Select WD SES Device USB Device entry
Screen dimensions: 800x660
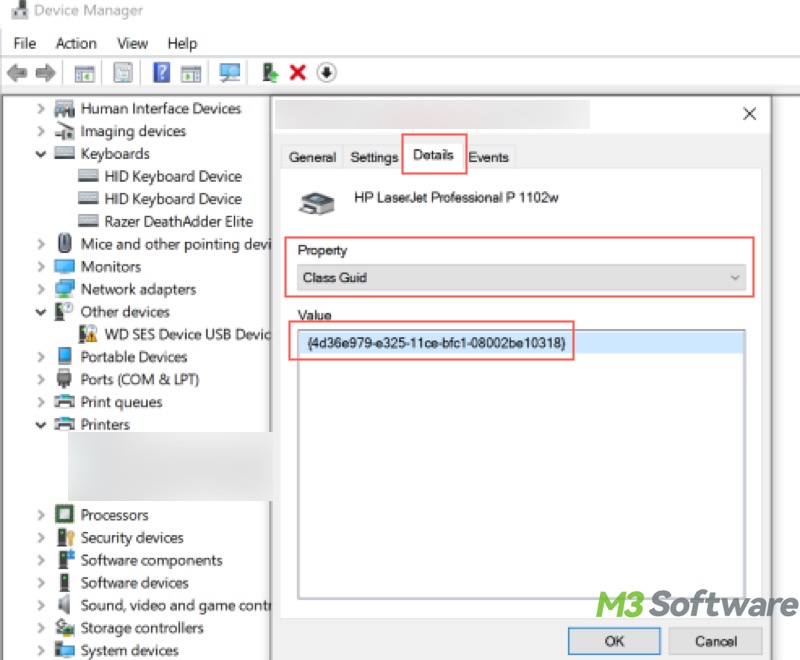(187, 334)
